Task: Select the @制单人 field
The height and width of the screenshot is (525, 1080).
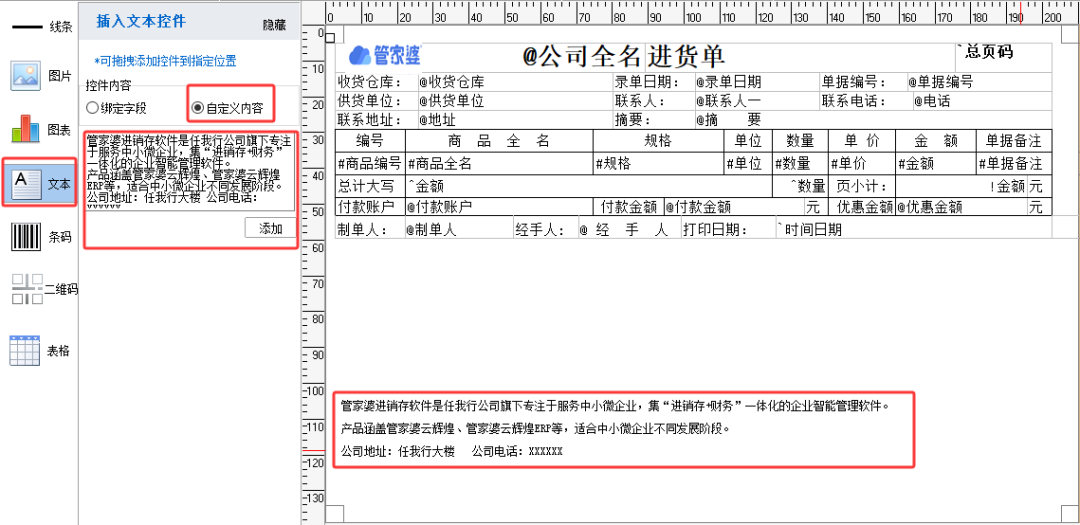Action: pos(431,230)
